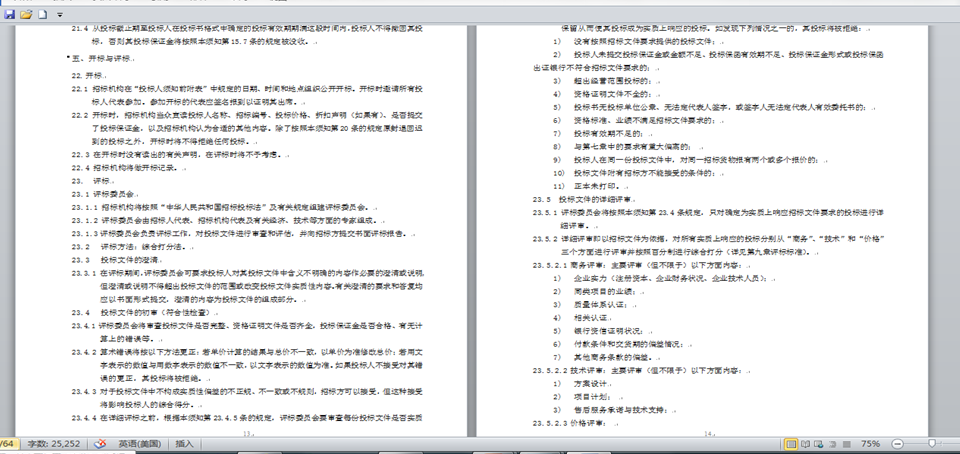Open zoom dialog via 75% level
Image resolution: width=960 pixels, height=454 pixels.
(871, 444)
